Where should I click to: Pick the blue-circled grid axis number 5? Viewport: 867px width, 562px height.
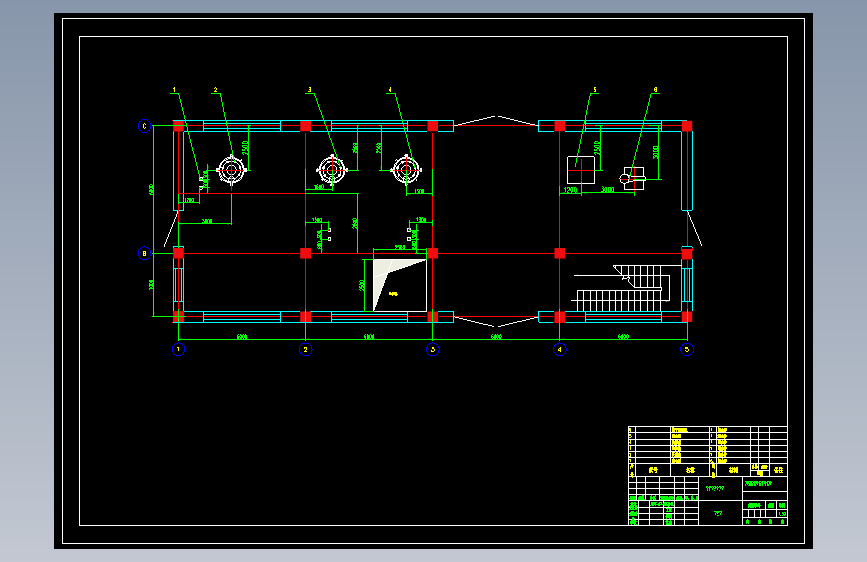[x=687, y=349]
